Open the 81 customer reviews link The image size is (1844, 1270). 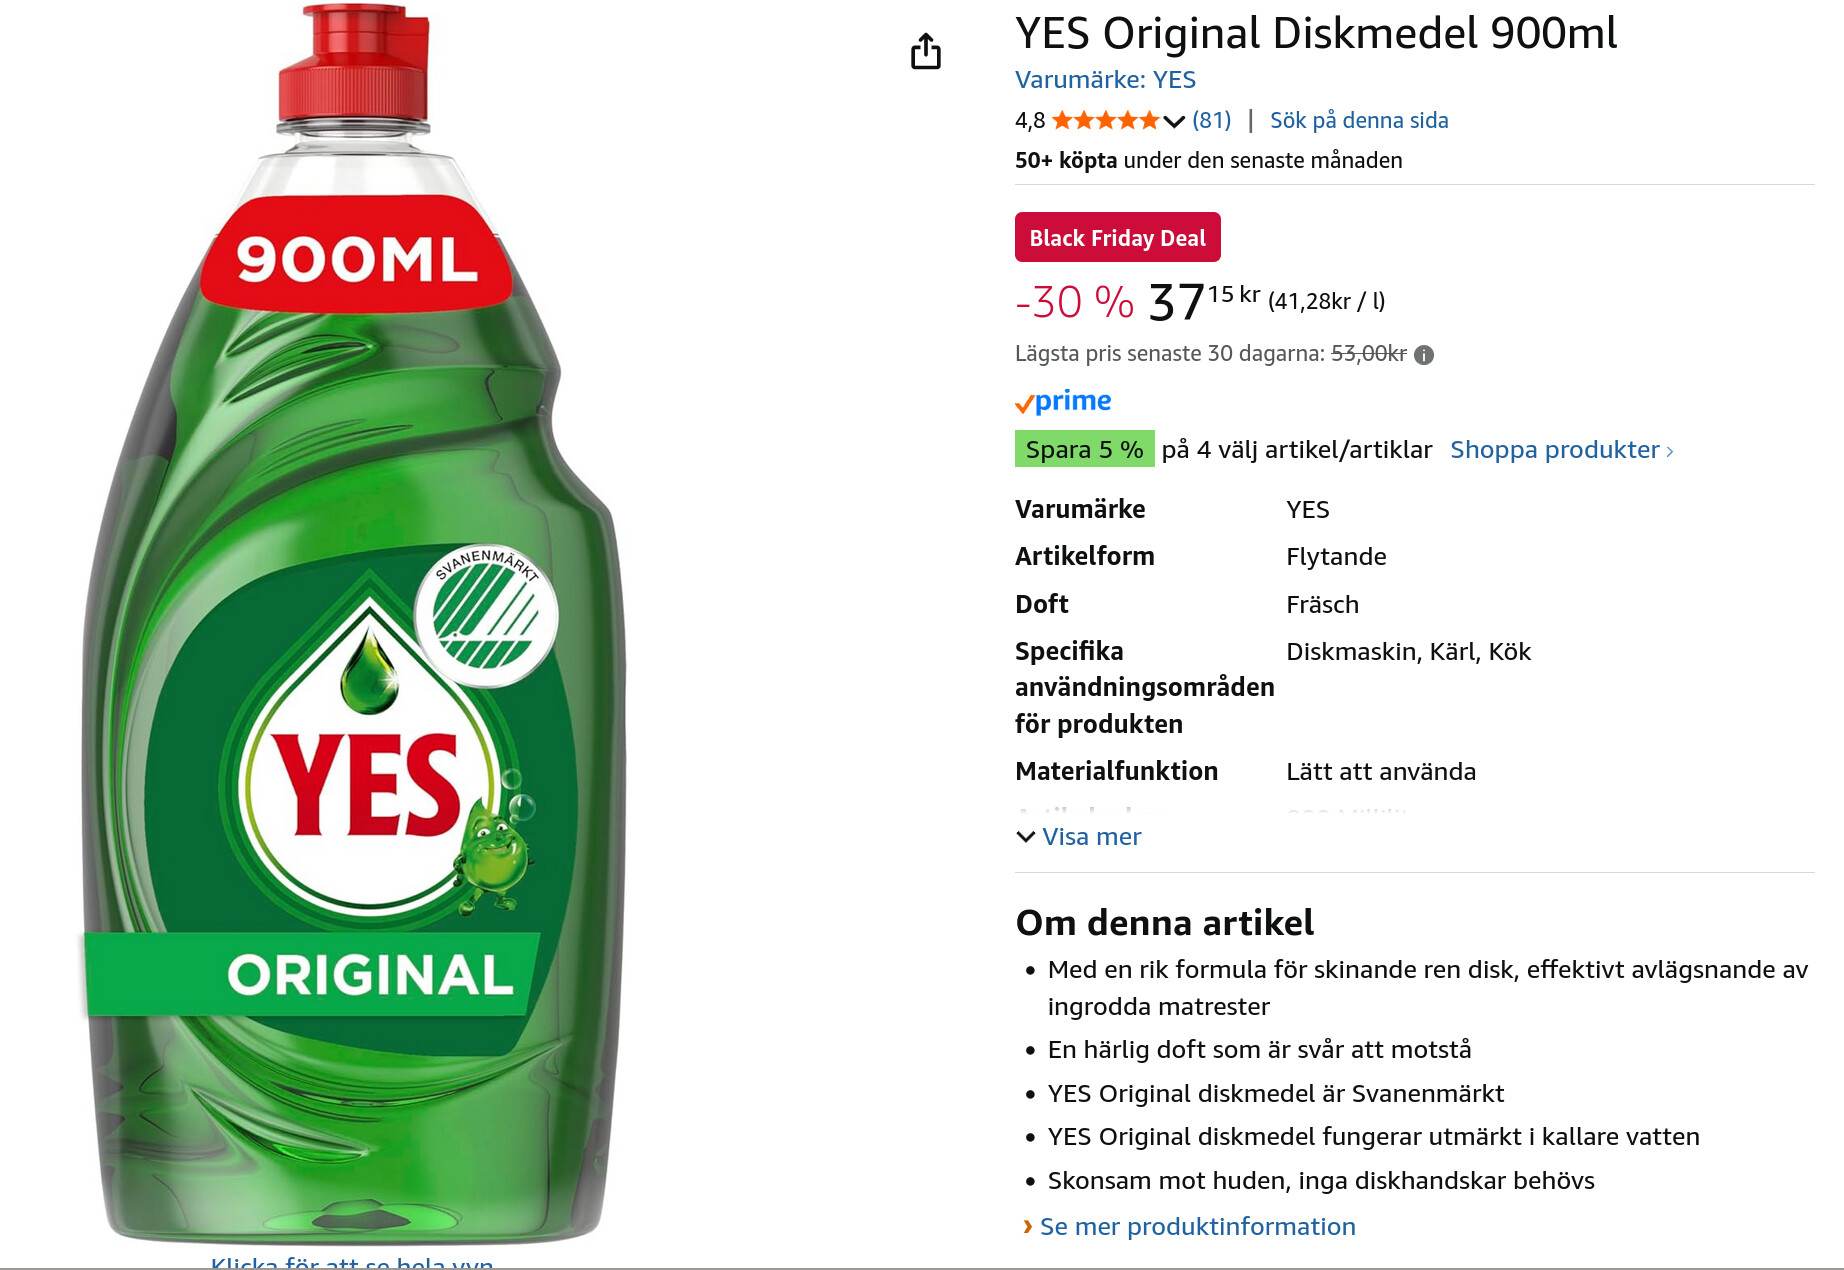coord(1211,121)
